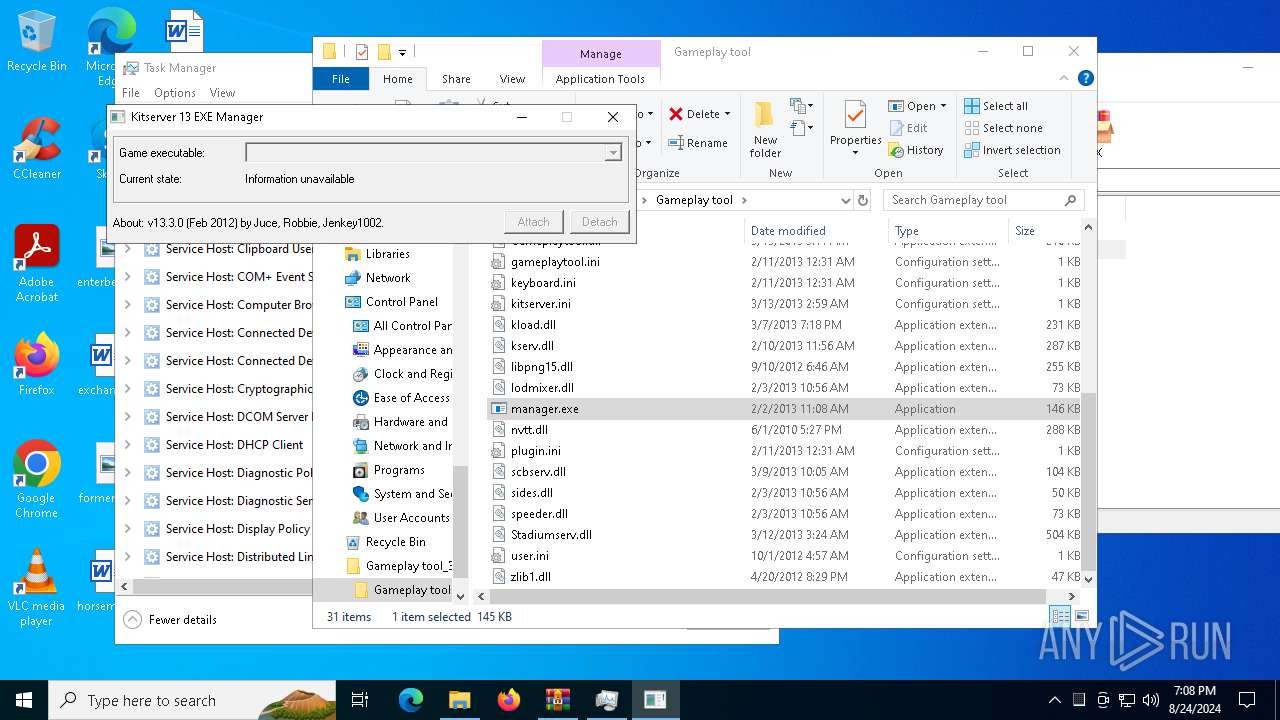Screen dimensions: 1280x720
Task: Create a New folder from the ribbon
Action: (x=765, y=128)
